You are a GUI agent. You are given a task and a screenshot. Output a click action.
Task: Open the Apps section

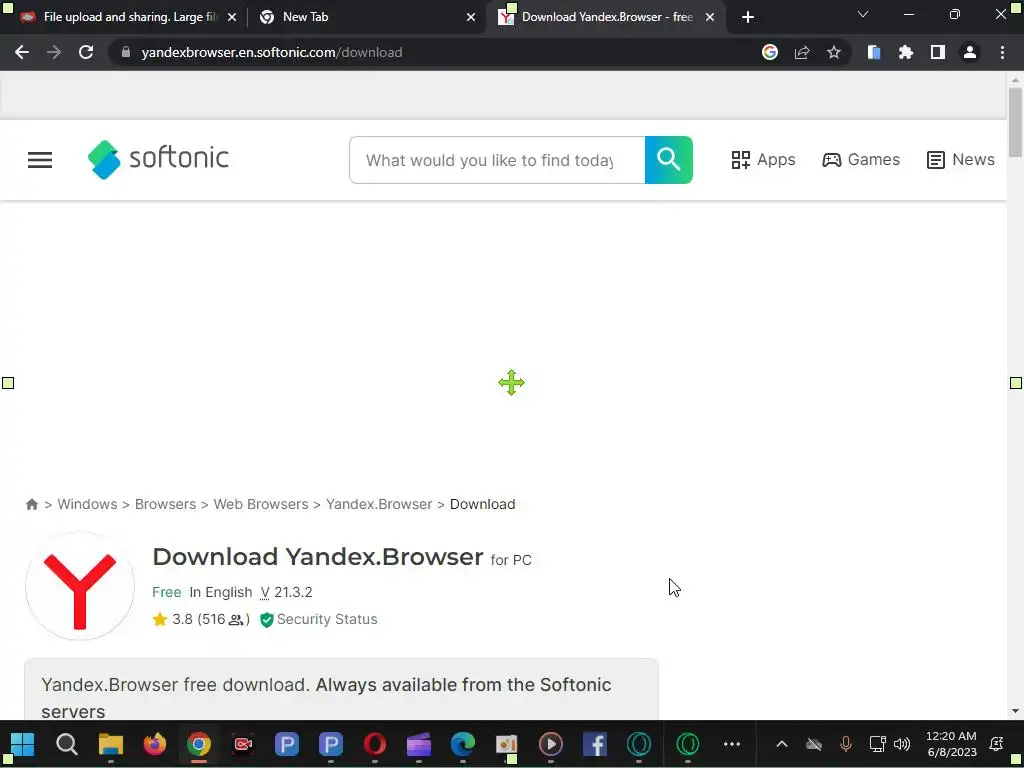(x=763, y=160)
